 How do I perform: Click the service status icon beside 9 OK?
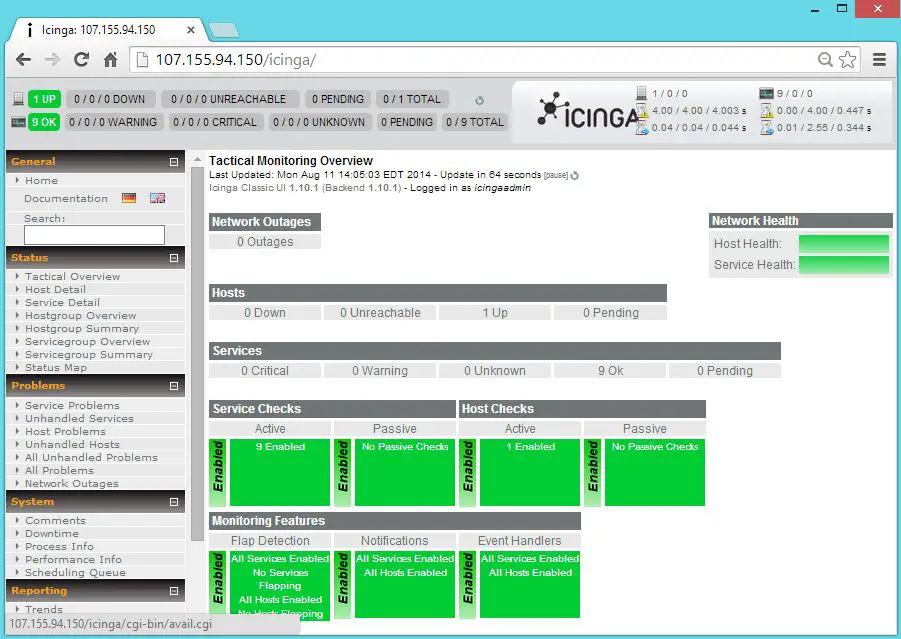18,122
